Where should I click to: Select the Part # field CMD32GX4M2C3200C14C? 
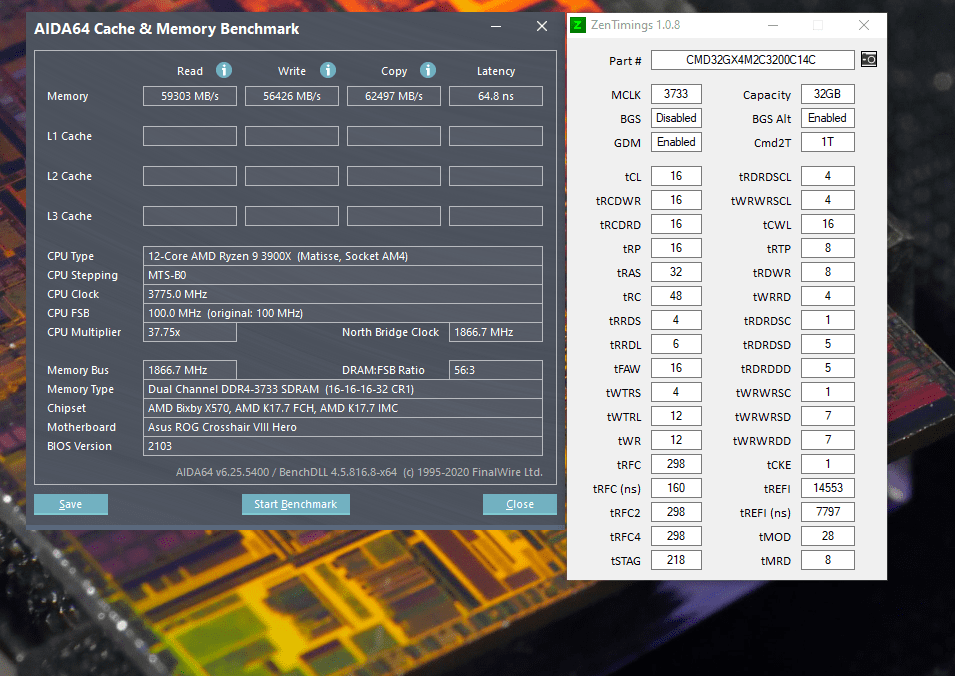tap(752, 60)
